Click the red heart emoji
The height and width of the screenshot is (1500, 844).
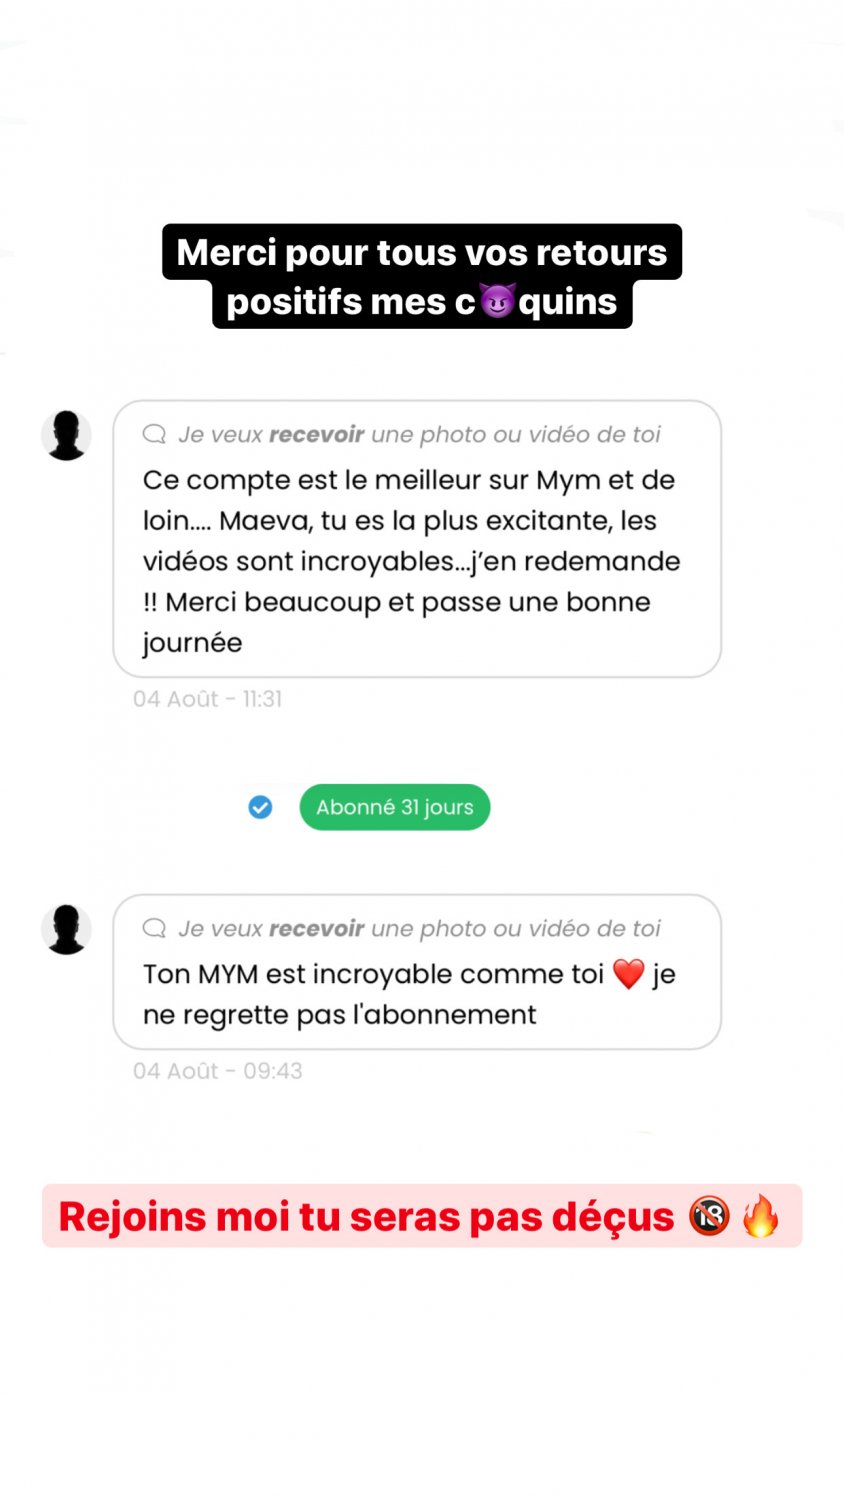pos(628,974)
